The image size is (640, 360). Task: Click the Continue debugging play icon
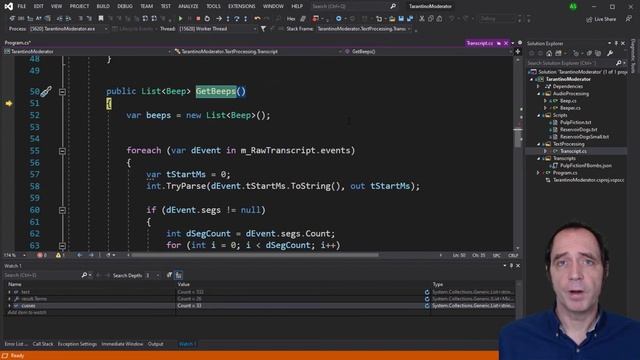[180, 19]
